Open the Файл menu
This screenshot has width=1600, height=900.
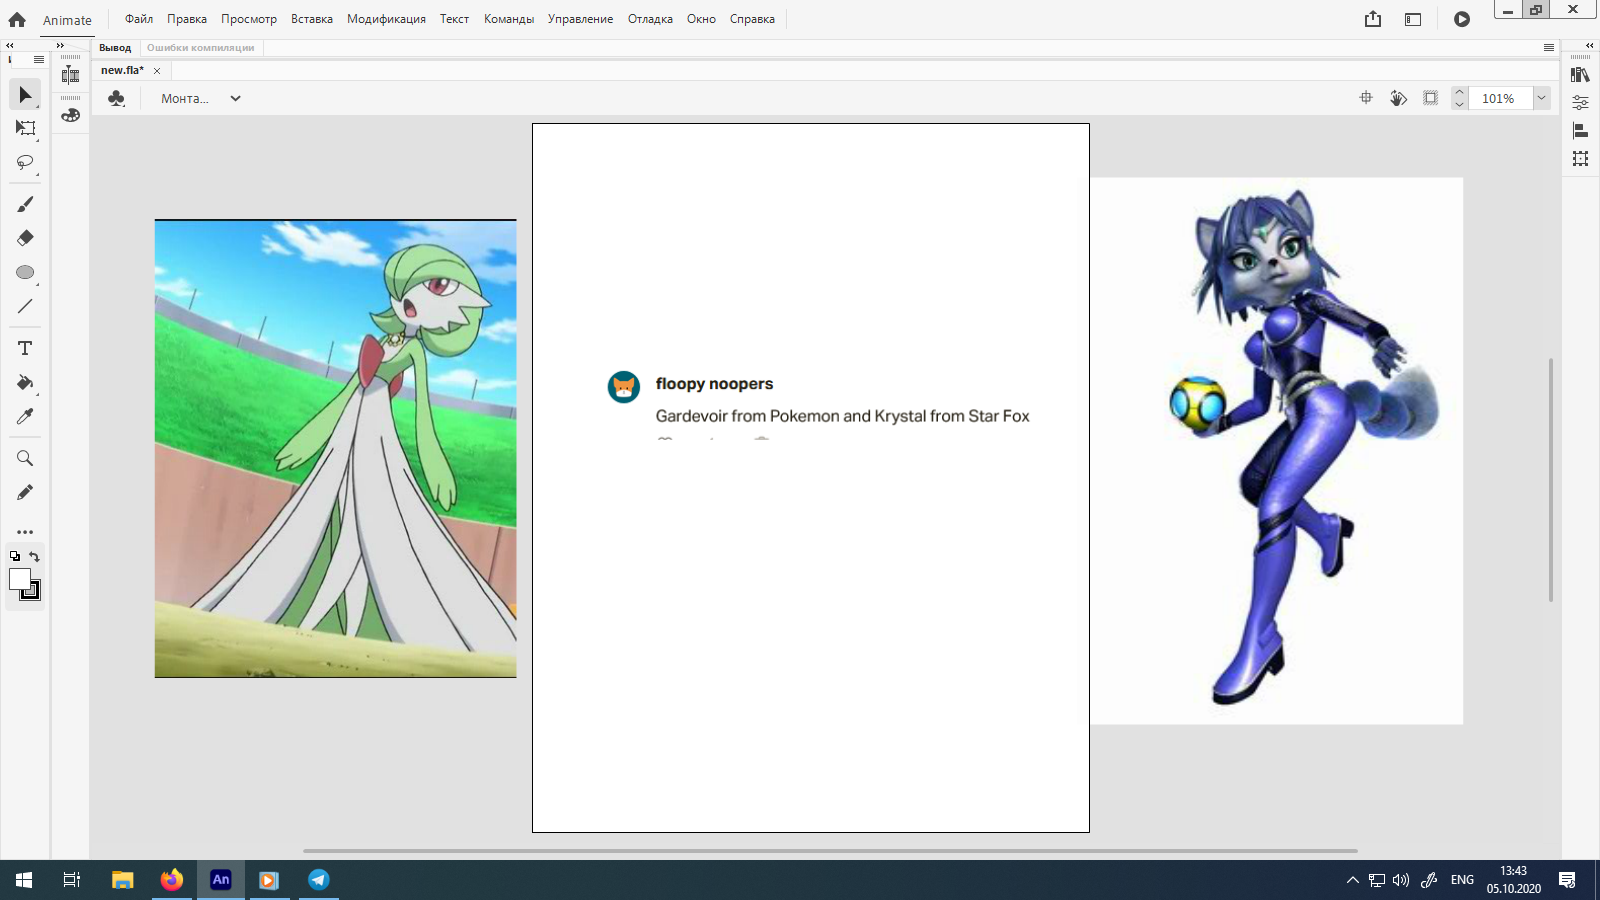[x=139, y=19]
